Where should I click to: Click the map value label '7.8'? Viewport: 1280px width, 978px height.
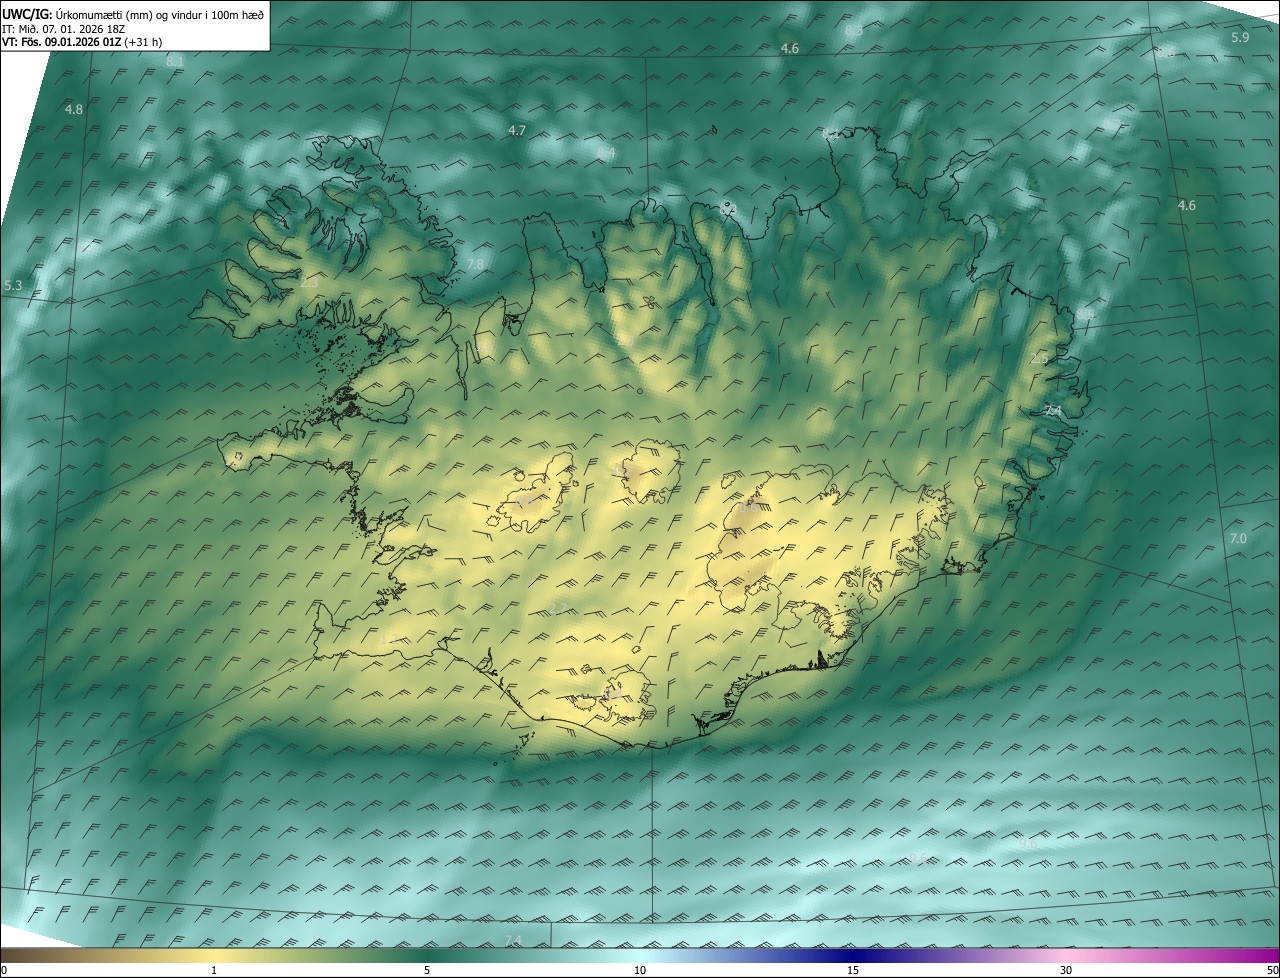pos(475,264)
